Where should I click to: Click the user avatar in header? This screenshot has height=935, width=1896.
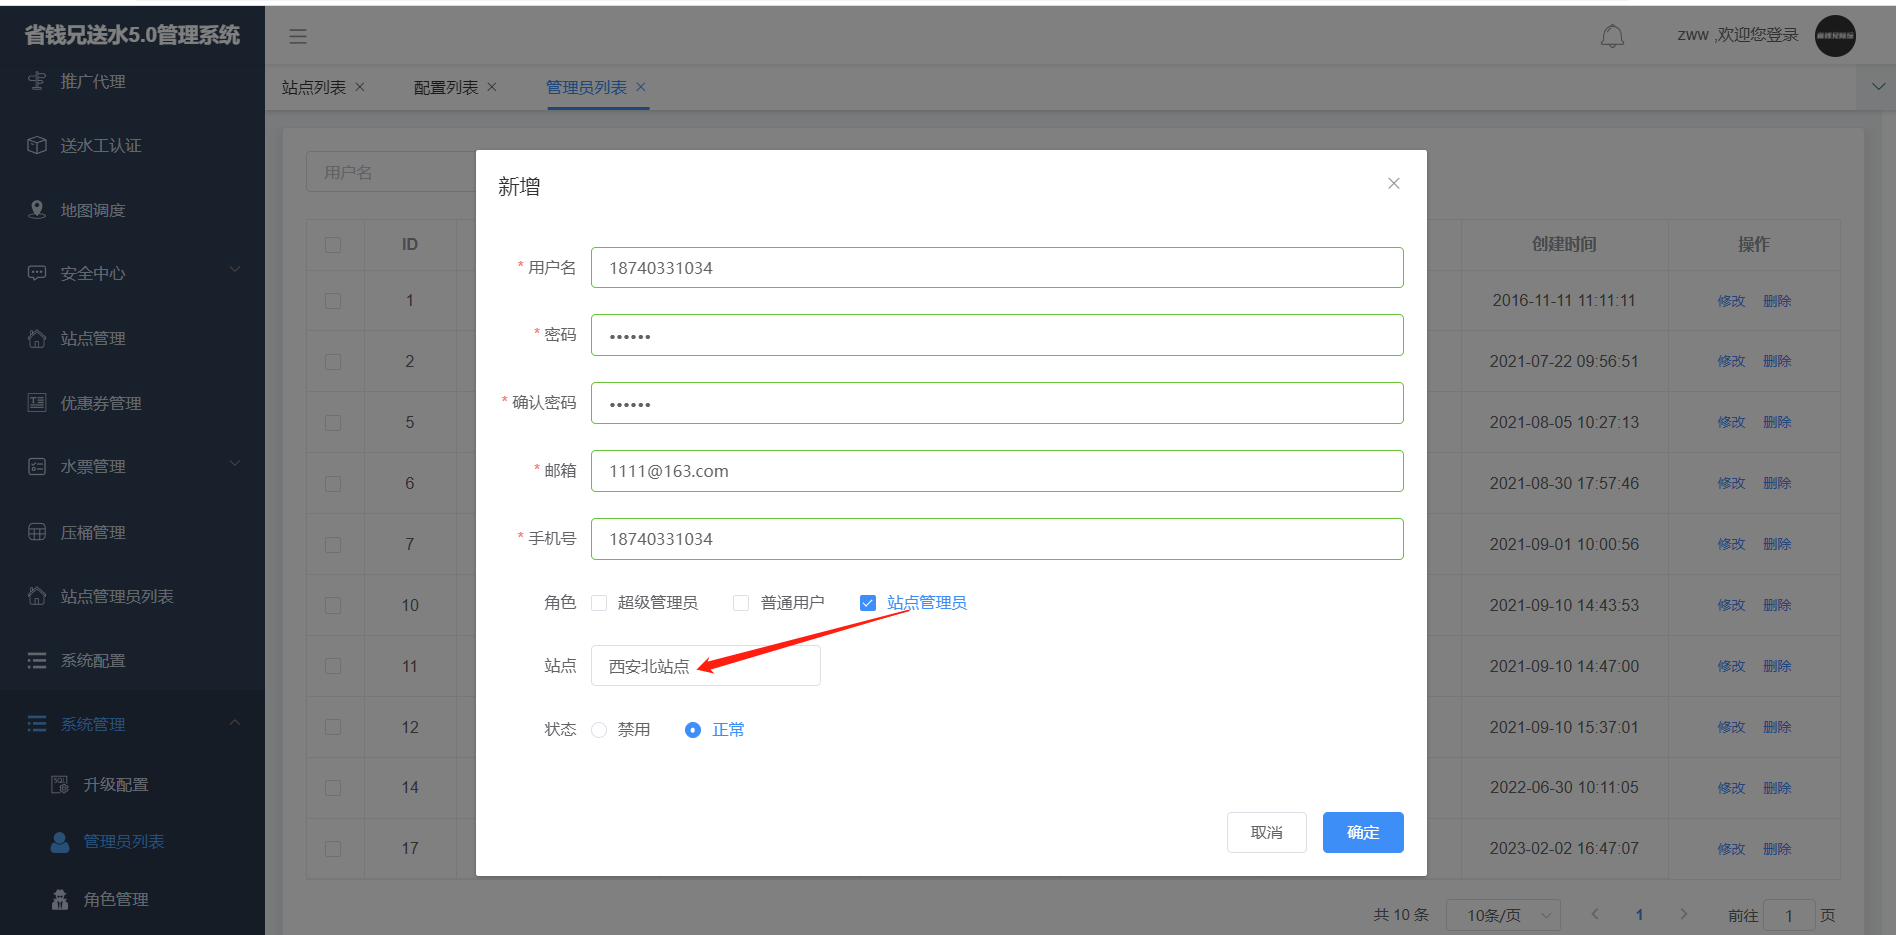(x=1835, y=36)
